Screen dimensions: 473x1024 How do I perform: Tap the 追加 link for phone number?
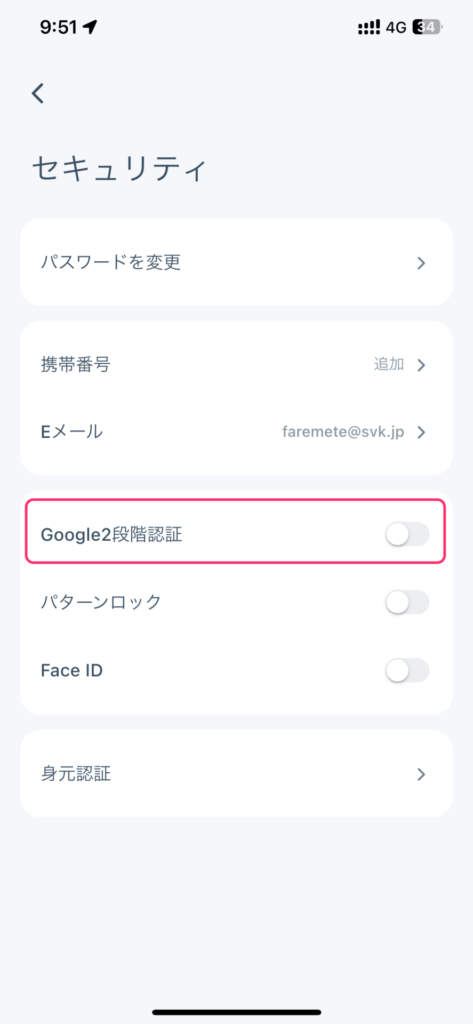click(389, 364)
